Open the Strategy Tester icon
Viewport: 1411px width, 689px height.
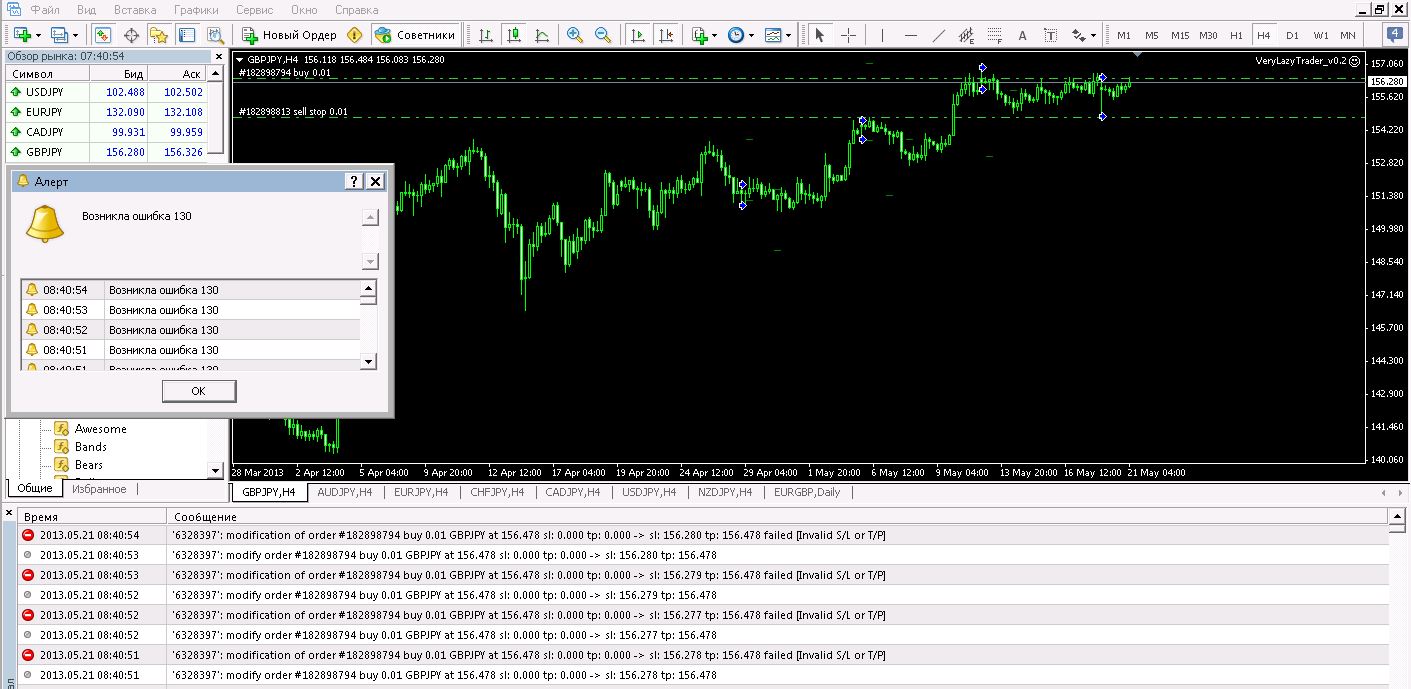[215, 35]
